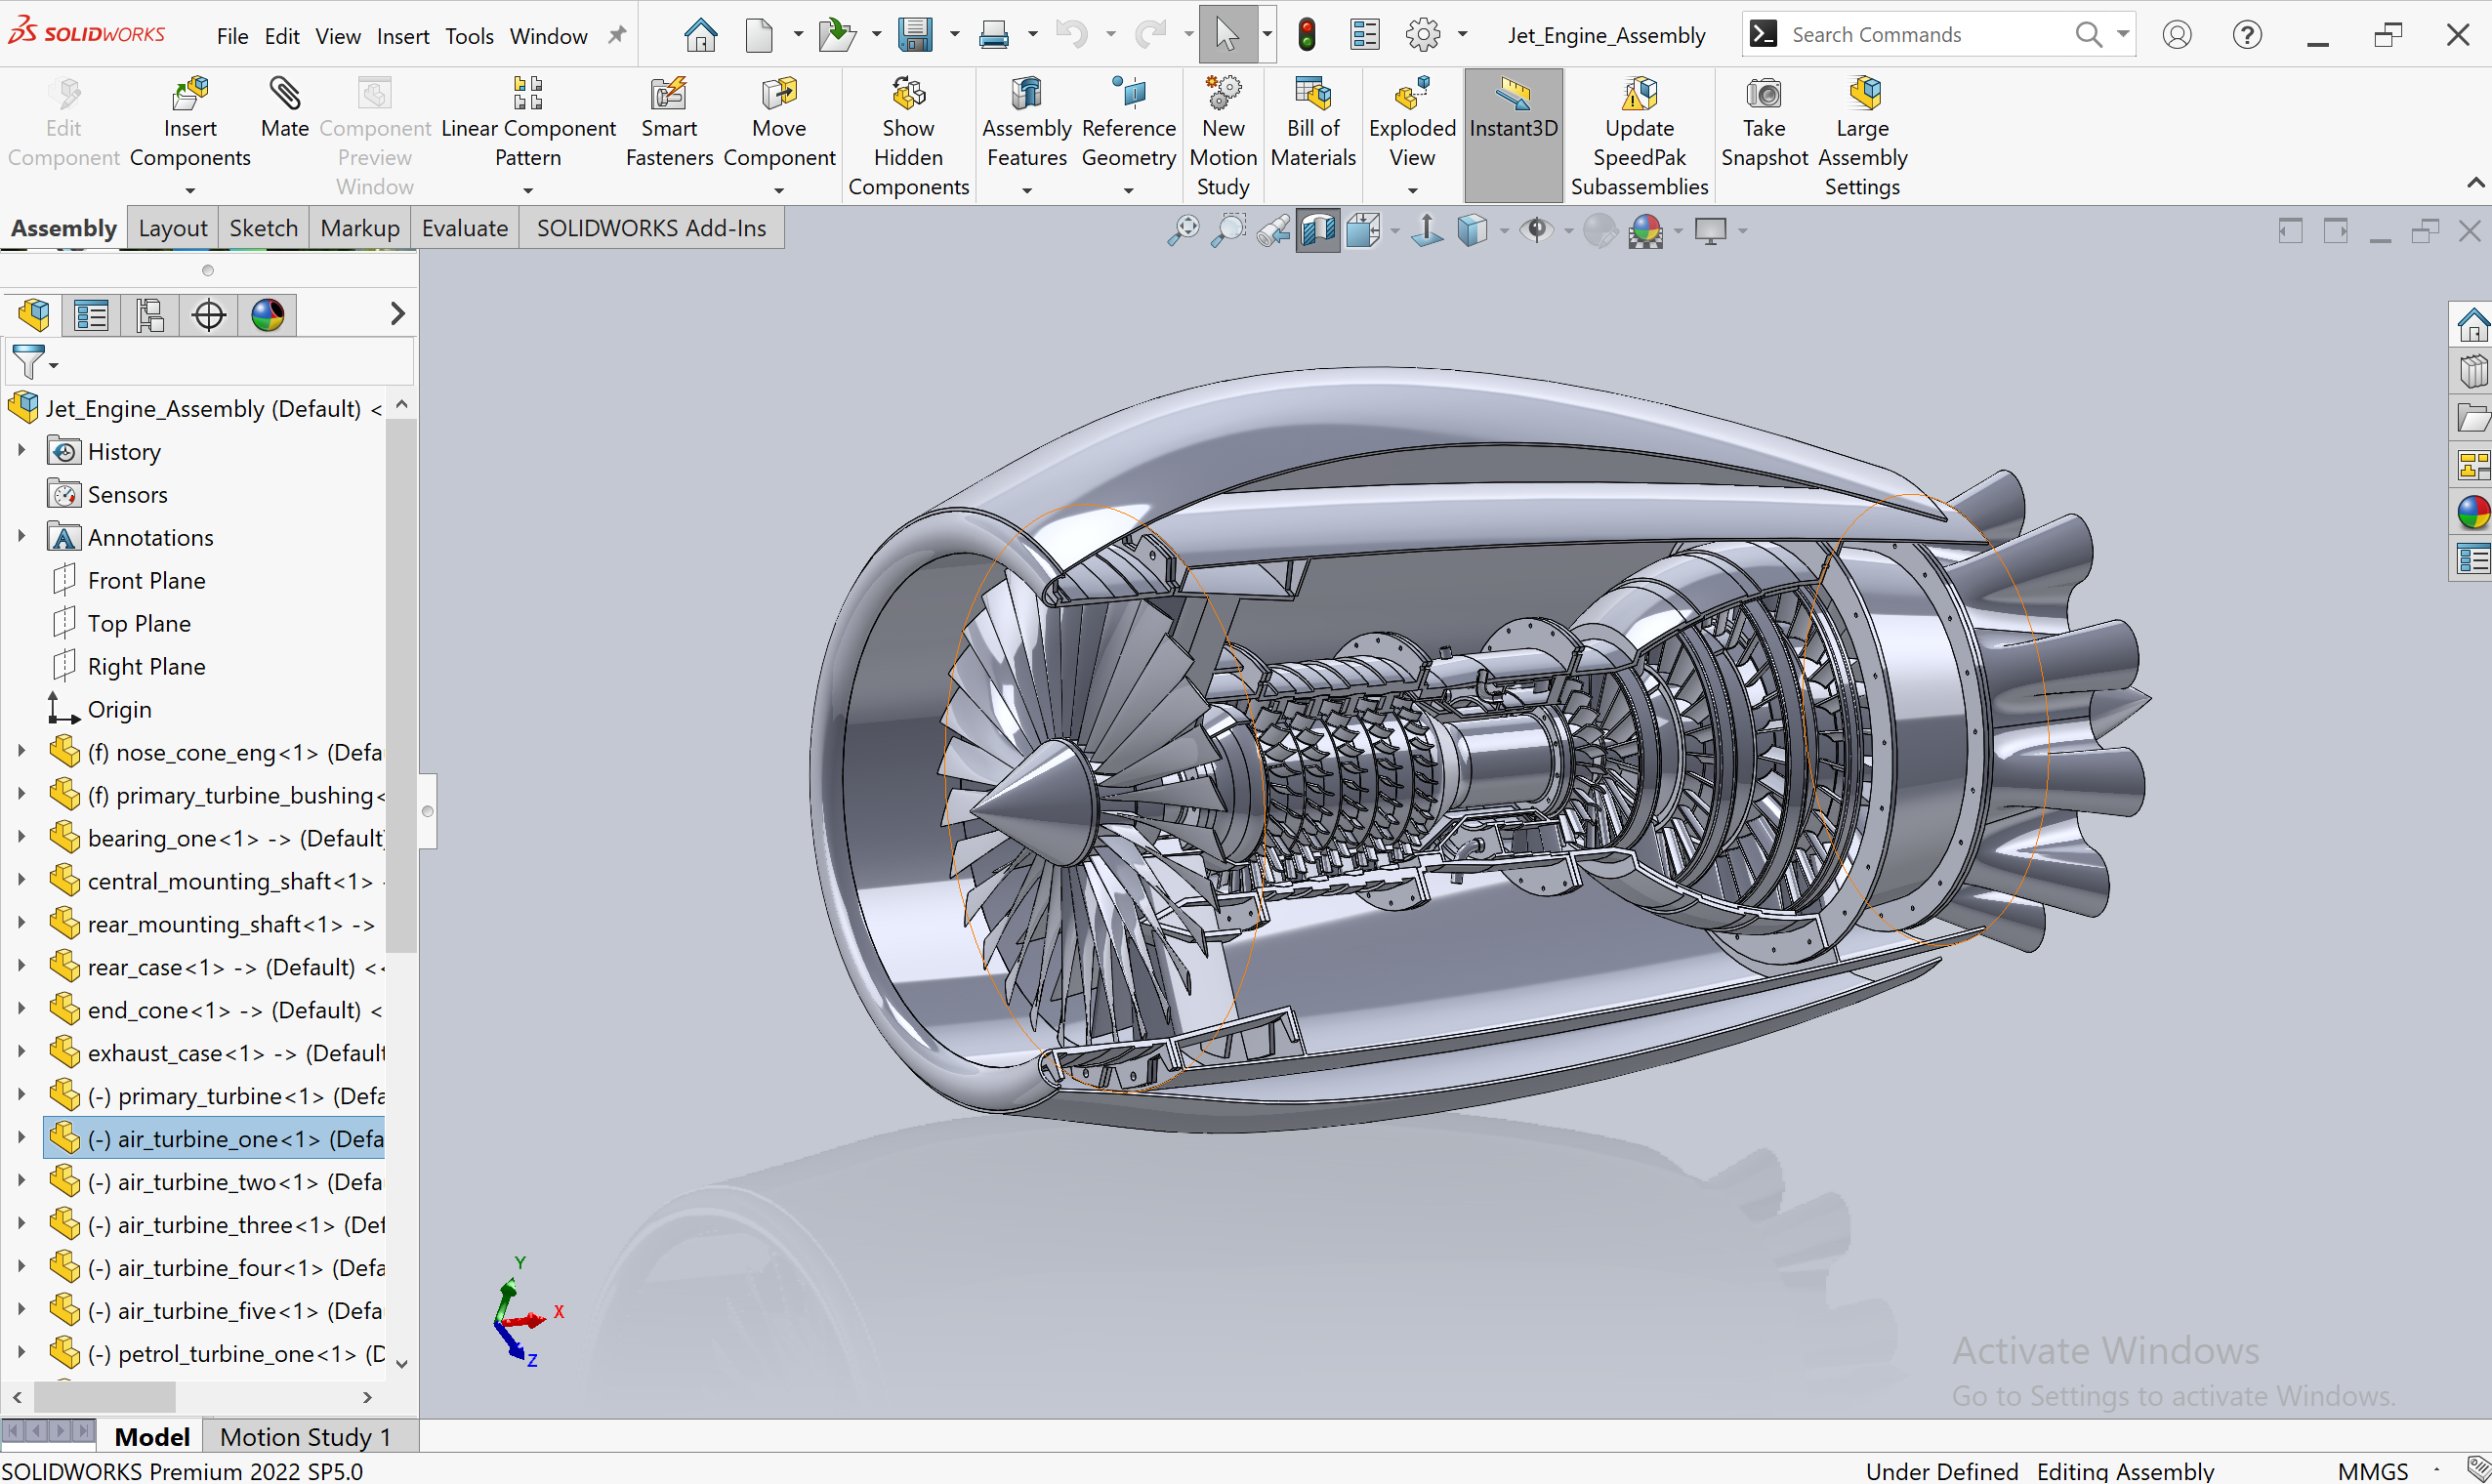
Task: Open the Exploded View dropdown arrow
Action: (1412, 190)
